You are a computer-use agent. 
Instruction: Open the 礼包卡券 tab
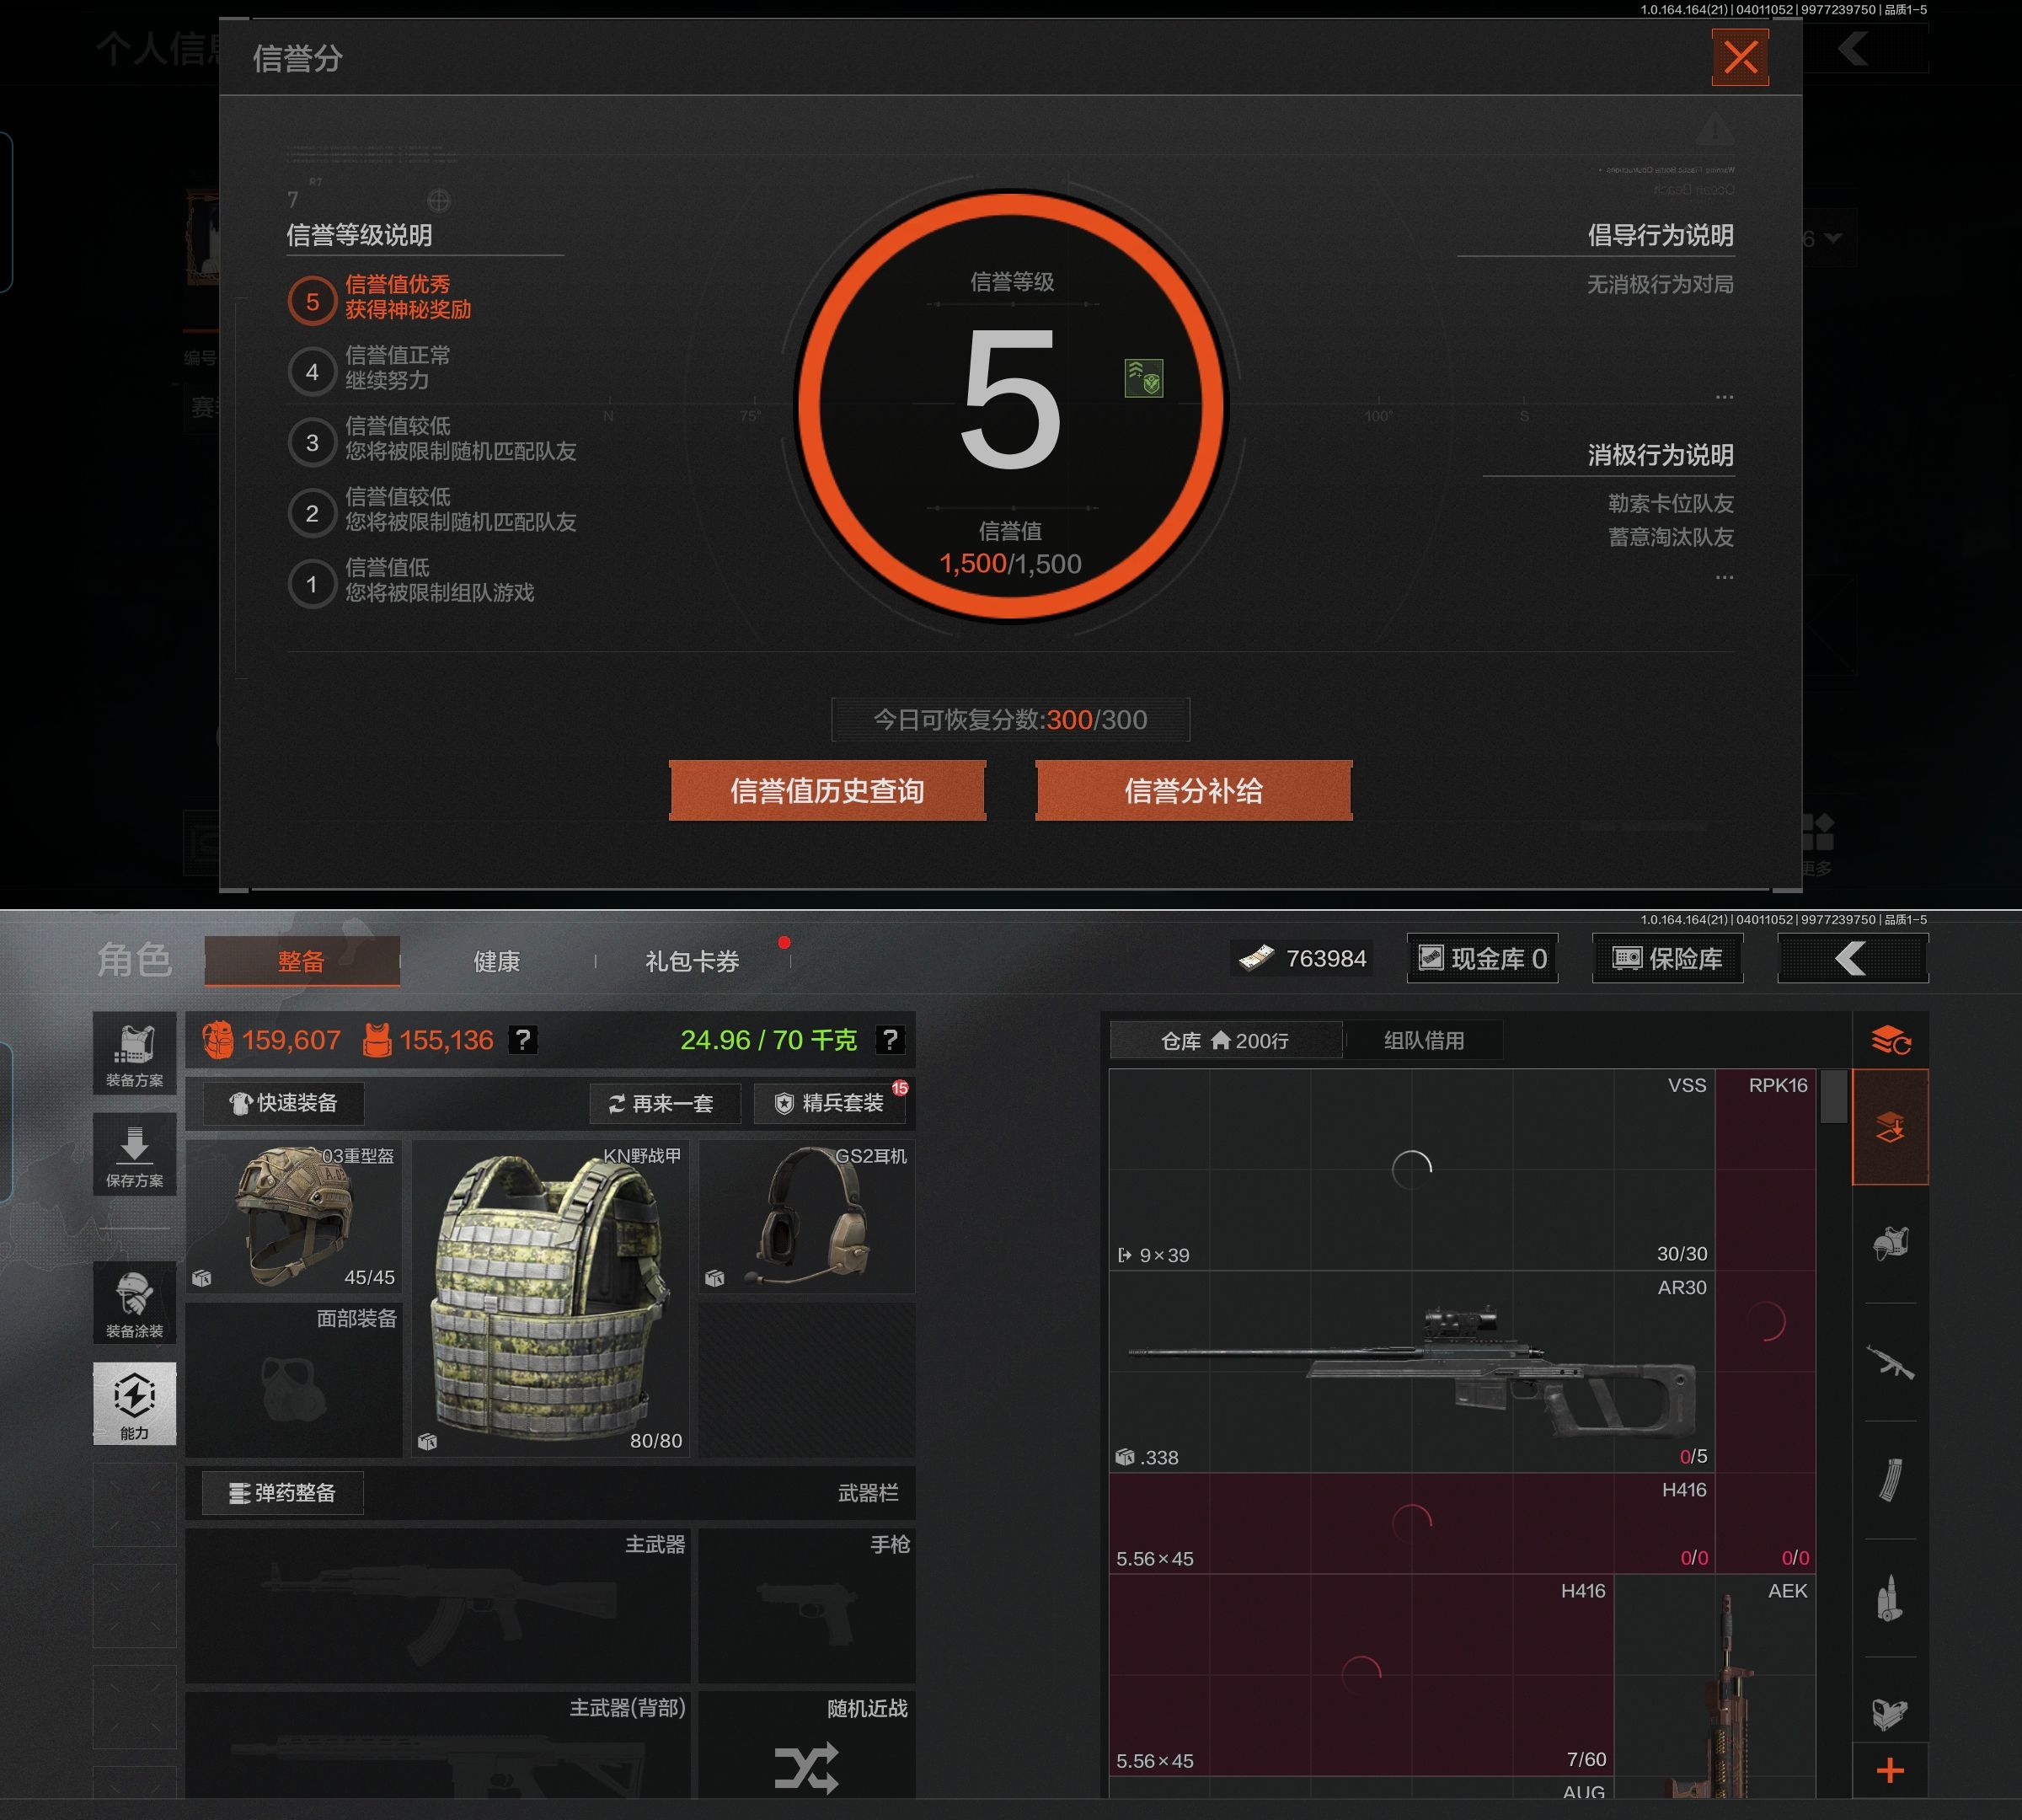click(692, 961)
